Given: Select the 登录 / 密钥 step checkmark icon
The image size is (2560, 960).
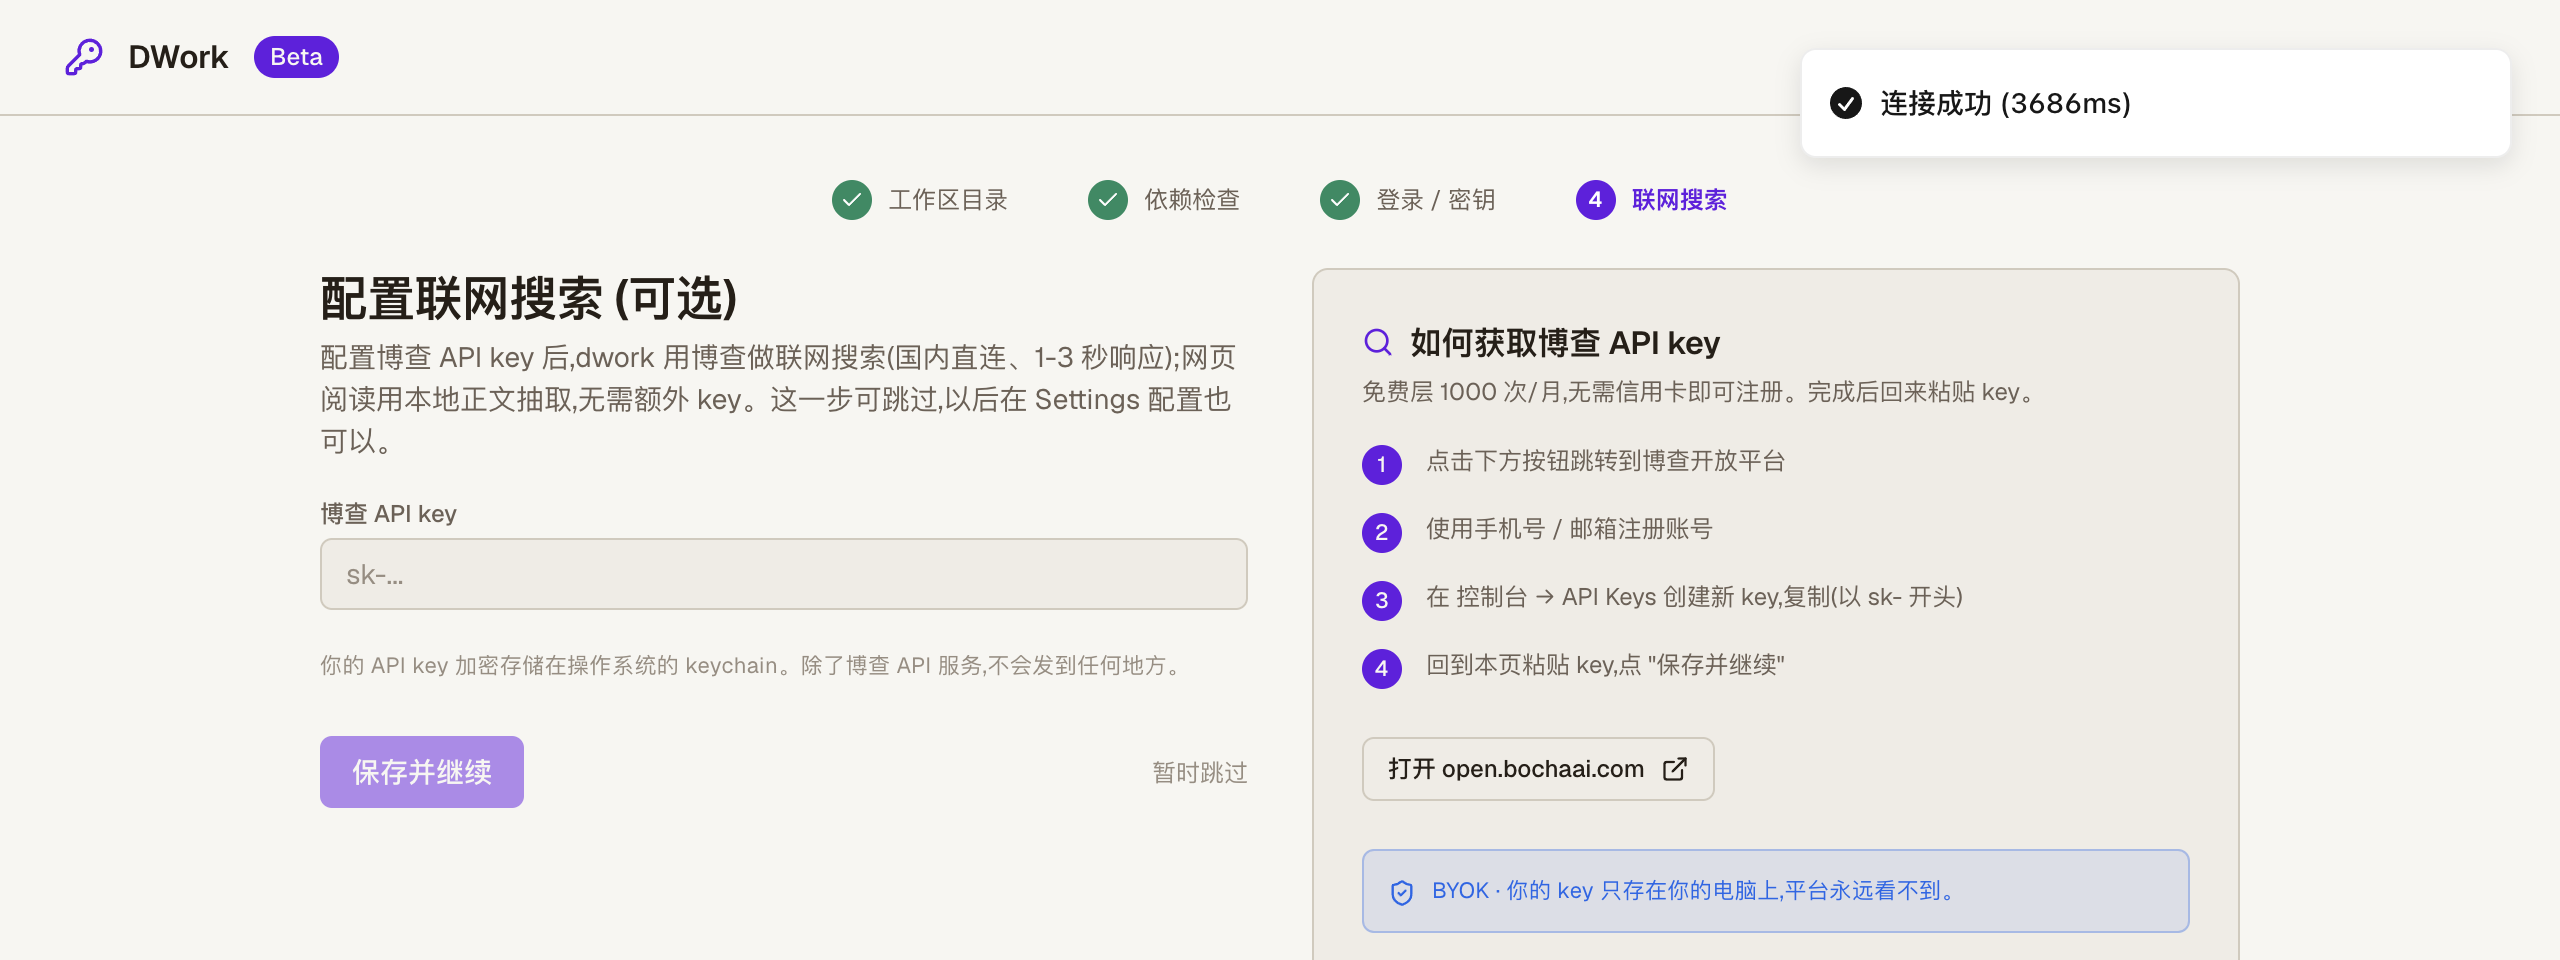Looking at the screenshot, I should [x=1340, y=200].
